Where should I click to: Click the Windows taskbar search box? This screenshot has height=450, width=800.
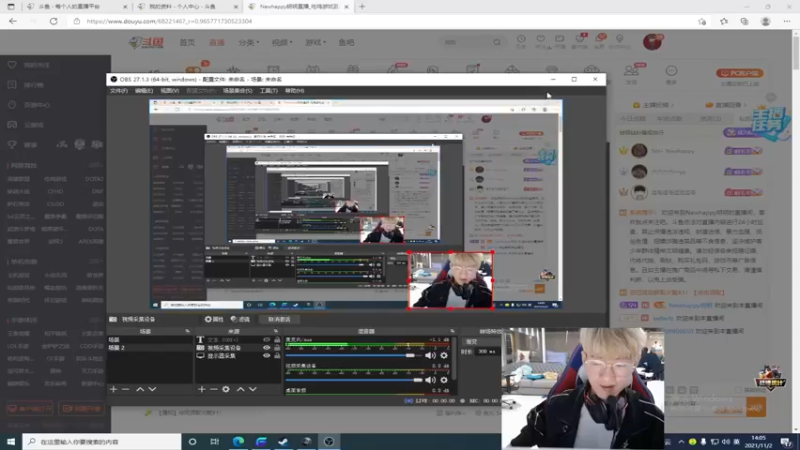(x=102, y=441)
